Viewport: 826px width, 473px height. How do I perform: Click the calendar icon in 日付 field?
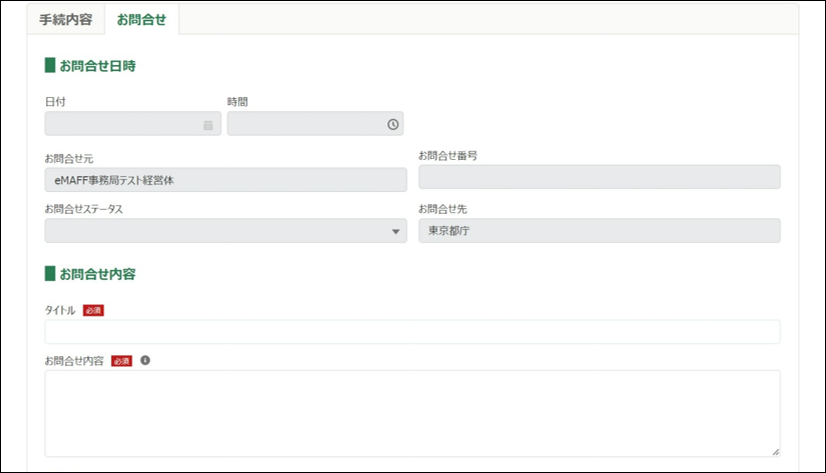point(208,125)
